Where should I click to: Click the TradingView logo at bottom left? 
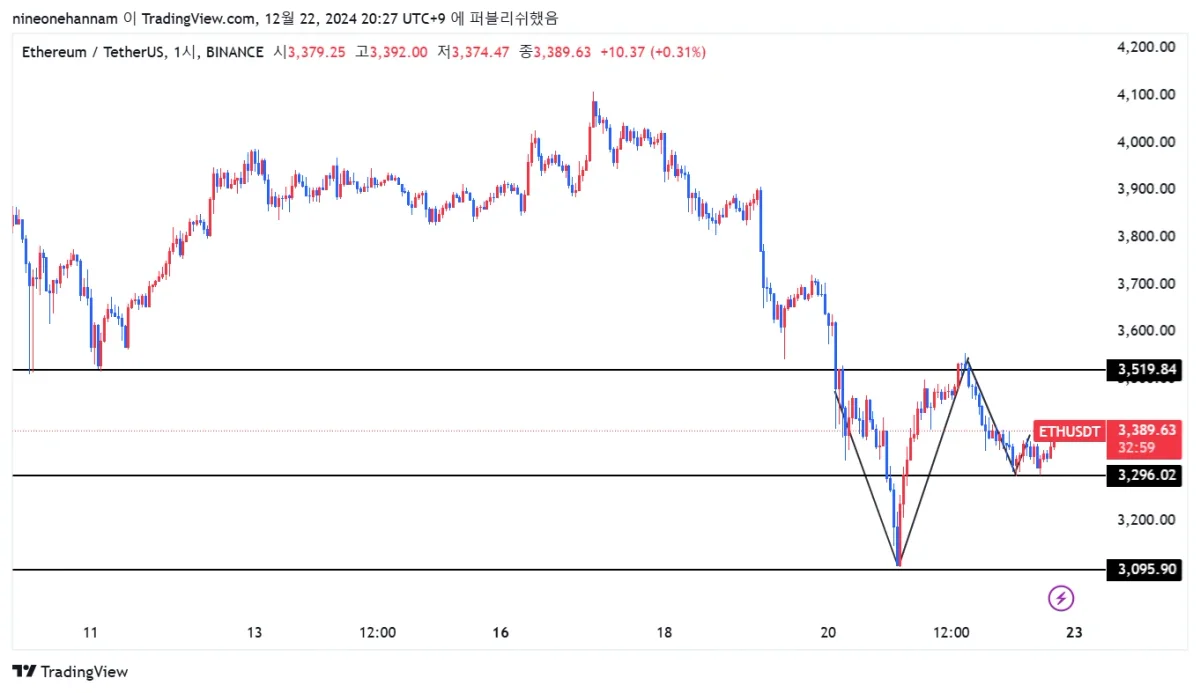(70, 672)
